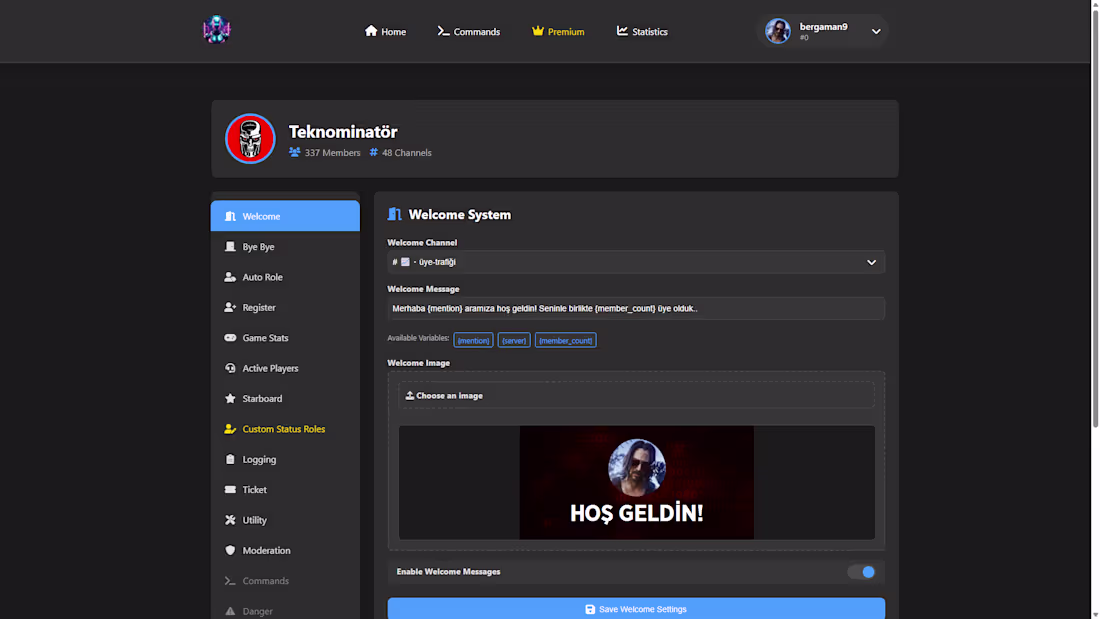Click the Danger warning triangle icon
The height and width of the screenshot is (619, 1100).
point(230,611)
